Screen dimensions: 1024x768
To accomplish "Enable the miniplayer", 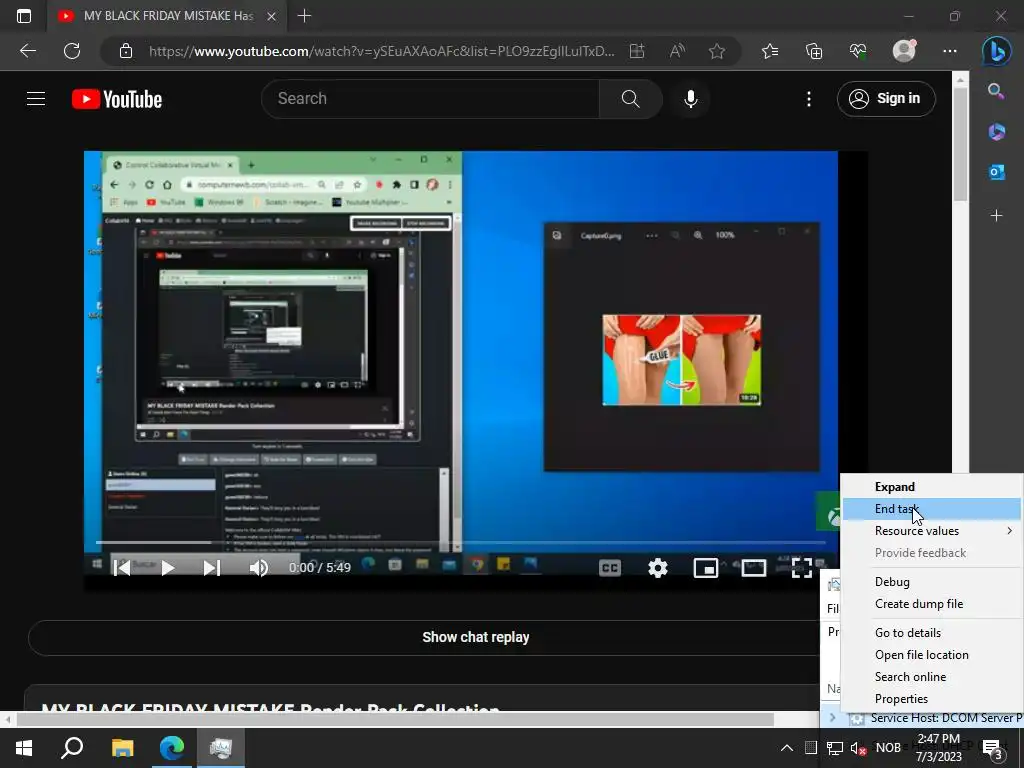I will point(706,568).
